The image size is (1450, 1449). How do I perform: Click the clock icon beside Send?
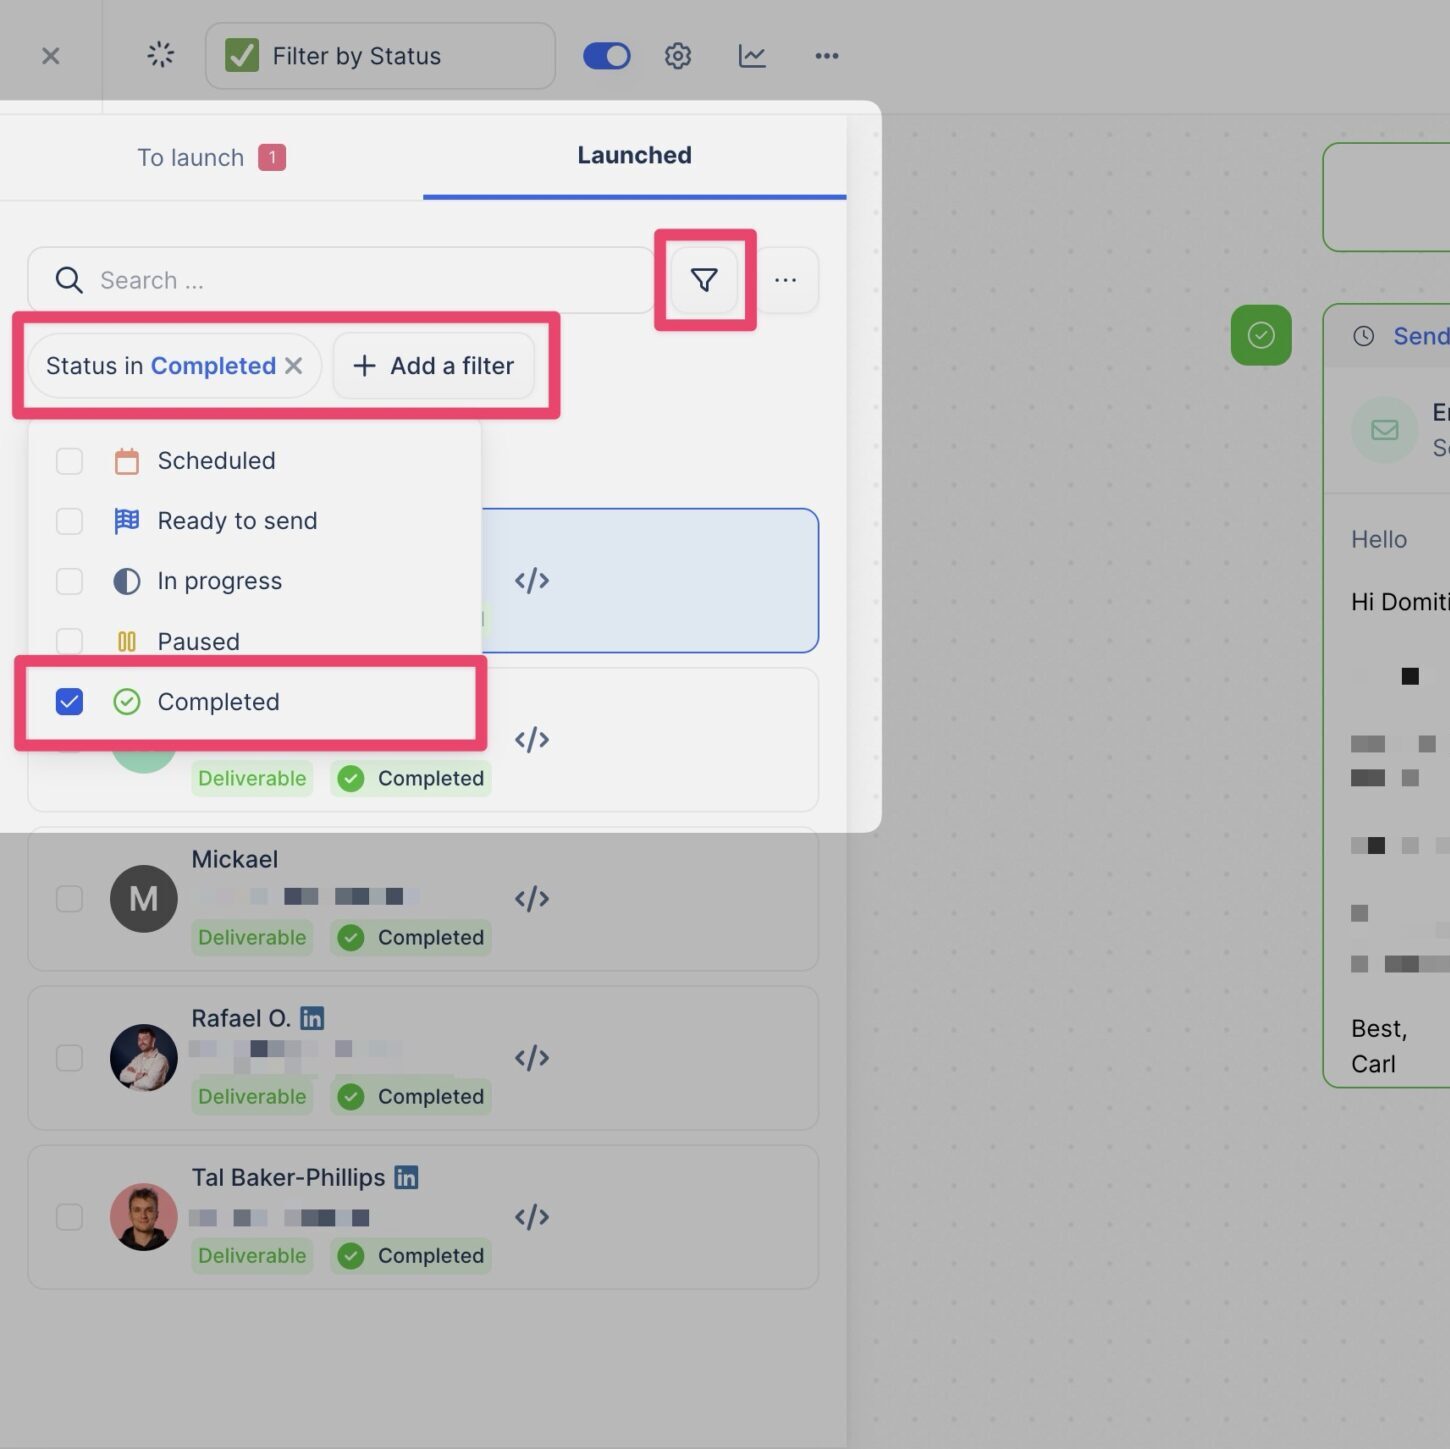coord(1362,336)
